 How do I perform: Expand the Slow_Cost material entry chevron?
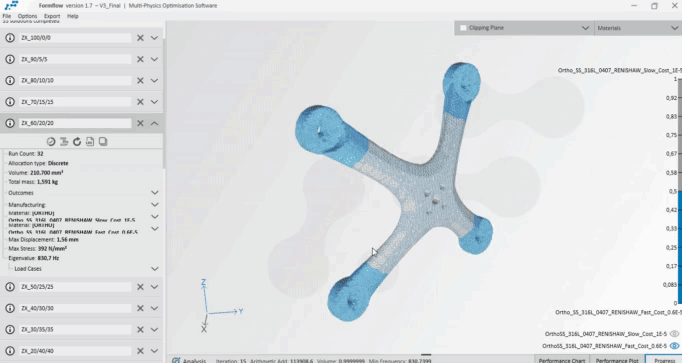(x=154, y=216)
